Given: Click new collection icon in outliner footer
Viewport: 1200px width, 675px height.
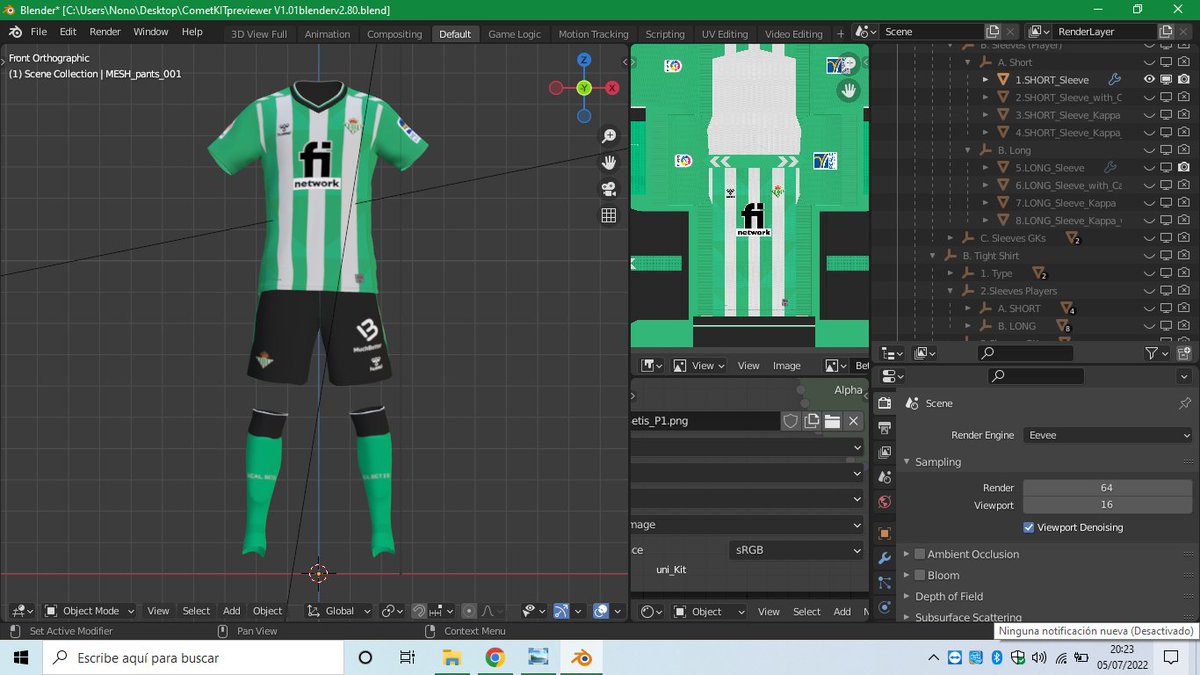Looking at the screenshot, I should point(1184,353).
